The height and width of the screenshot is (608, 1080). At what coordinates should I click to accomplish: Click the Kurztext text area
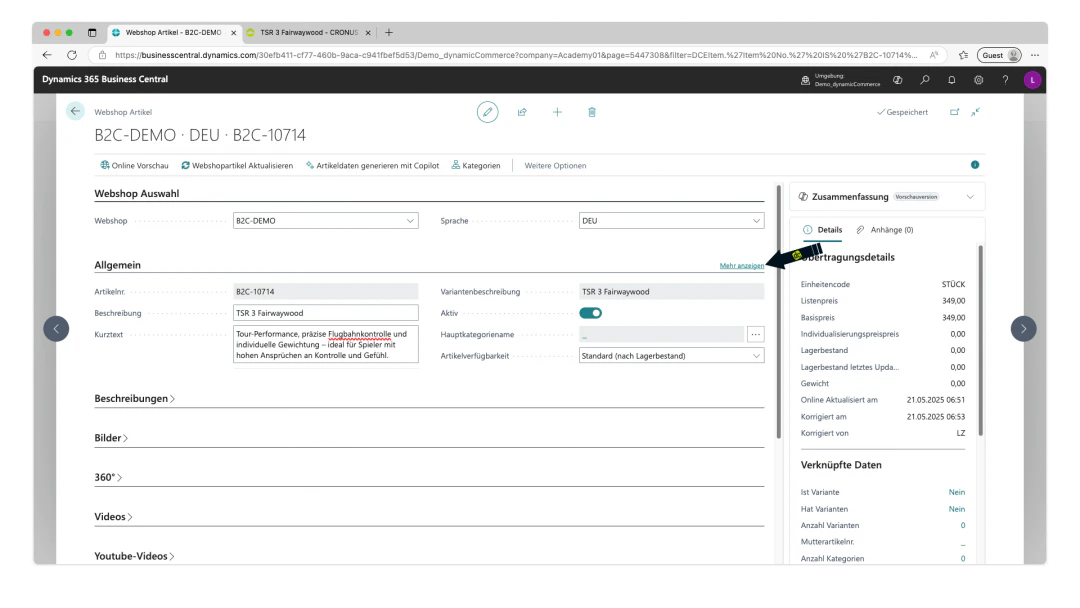click(325, 344)
